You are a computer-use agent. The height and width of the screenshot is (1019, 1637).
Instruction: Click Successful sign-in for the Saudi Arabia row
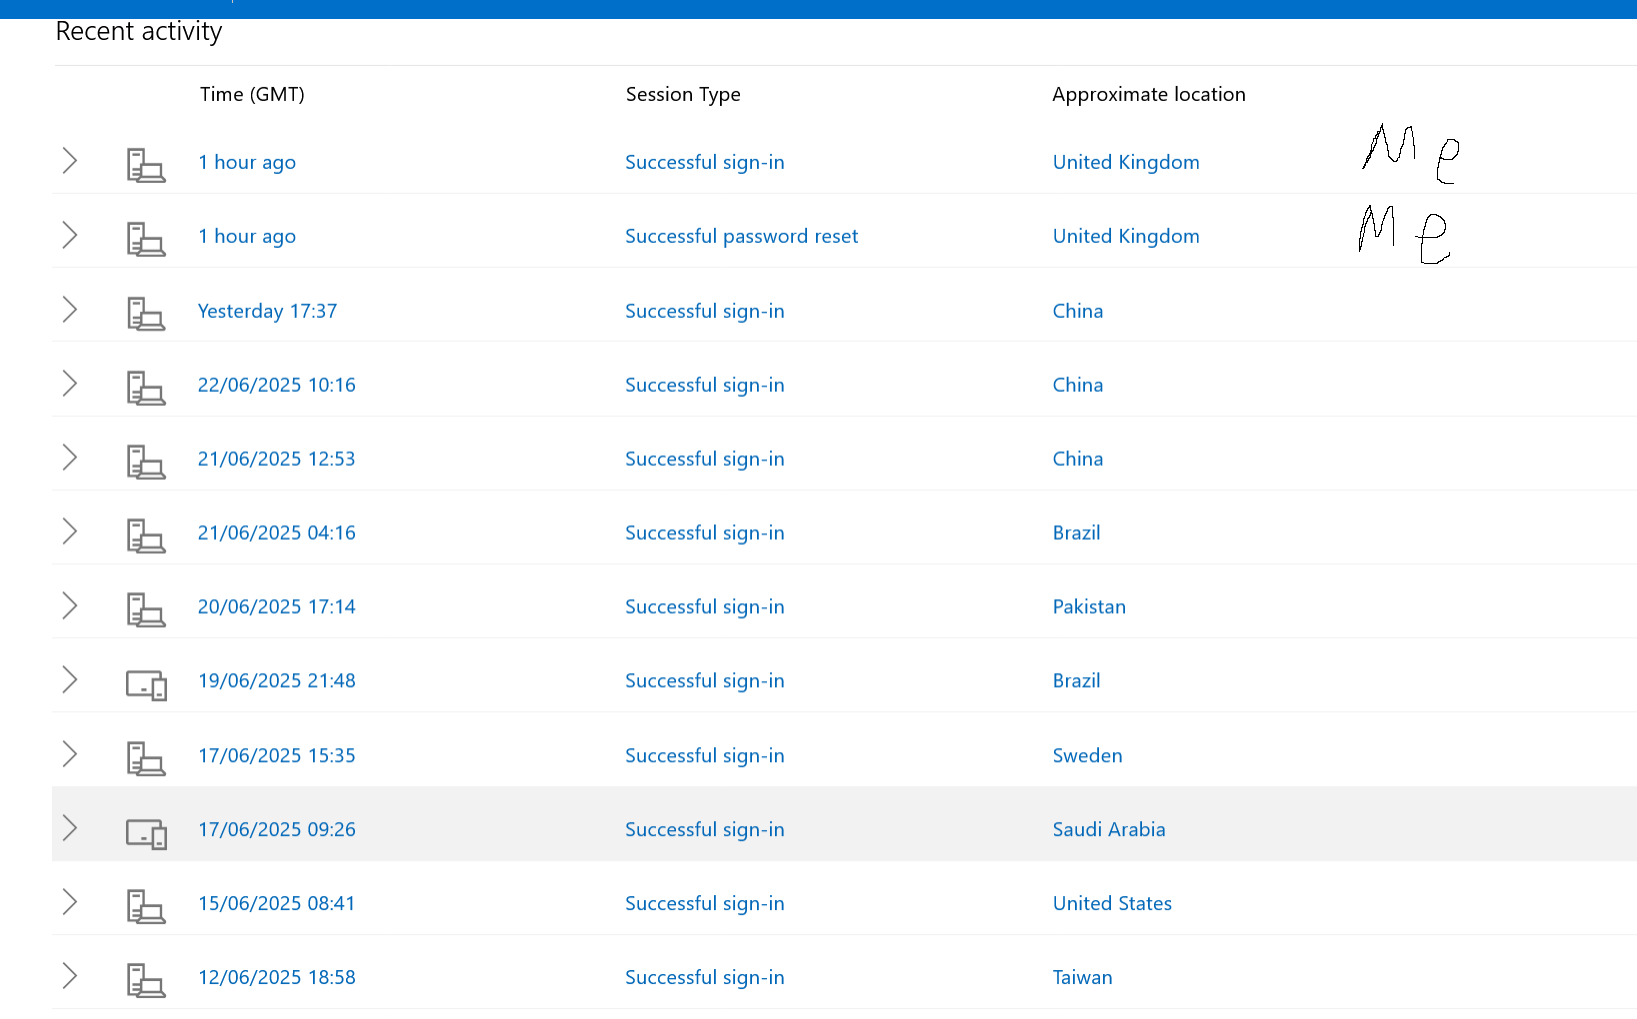coord(705,830)
